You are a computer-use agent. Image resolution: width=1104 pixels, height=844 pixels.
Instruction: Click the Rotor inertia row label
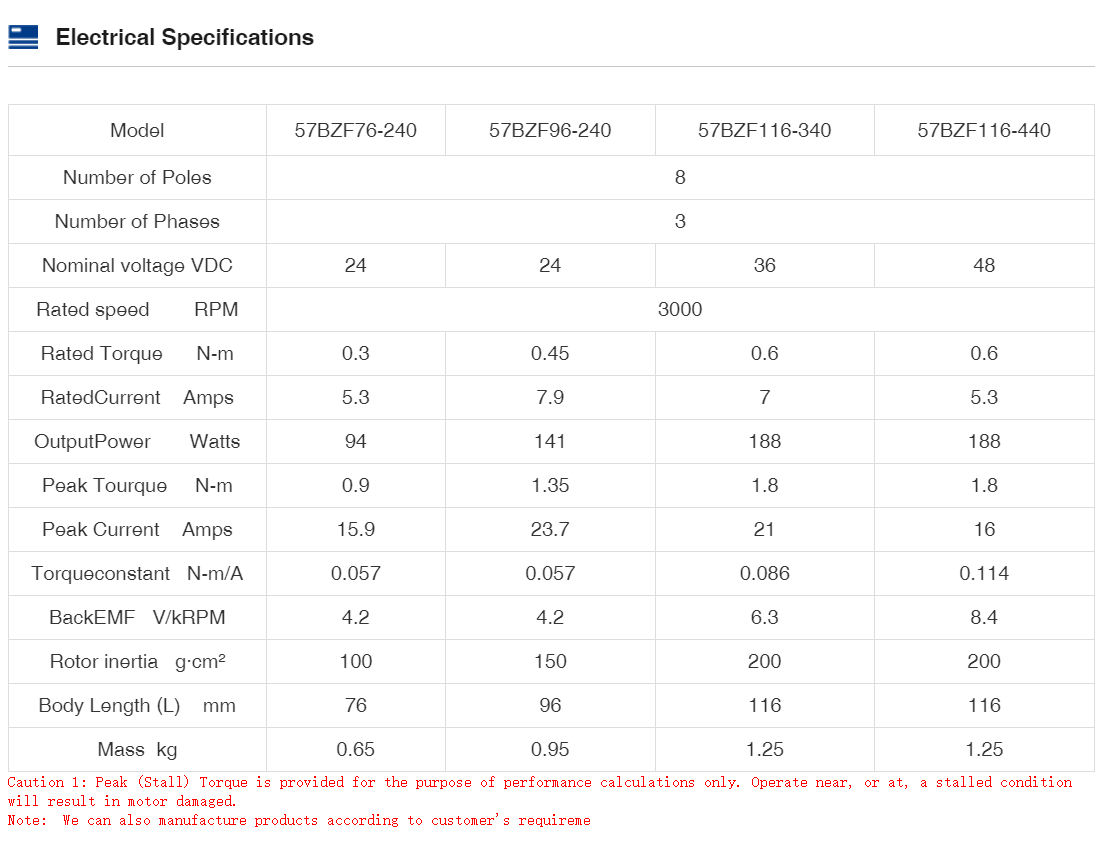click(137, 661)
